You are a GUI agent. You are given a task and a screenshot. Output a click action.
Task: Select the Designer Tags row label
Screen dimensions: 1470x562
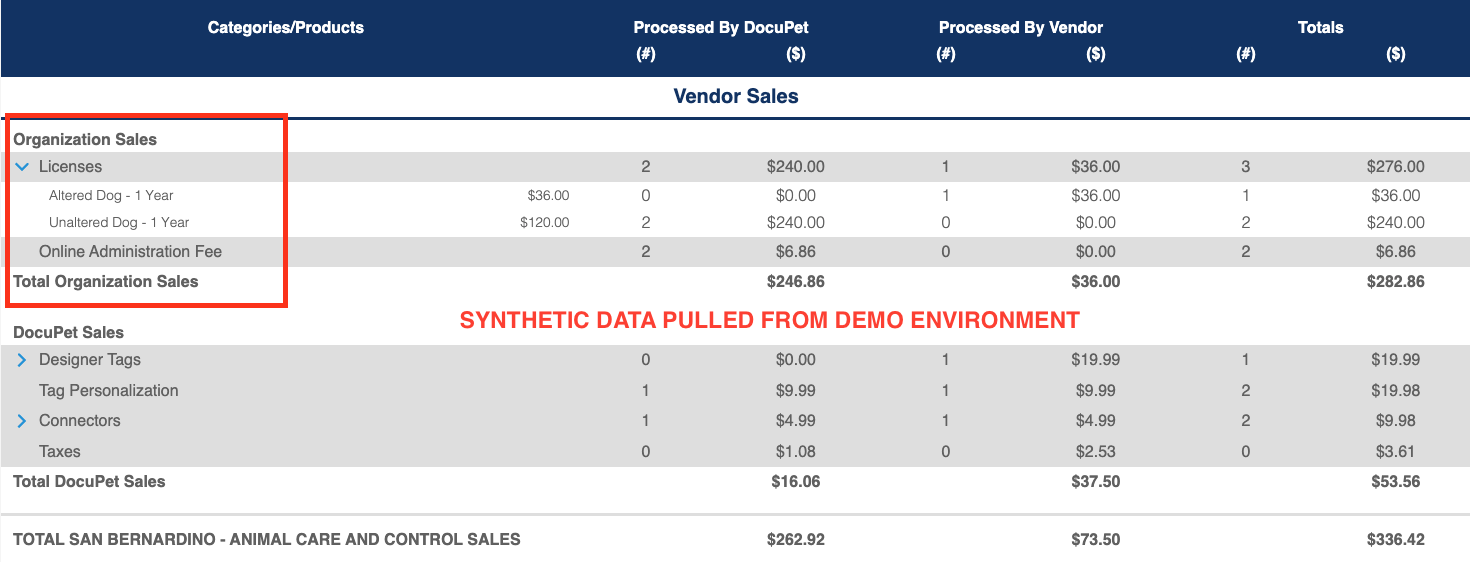90,360
